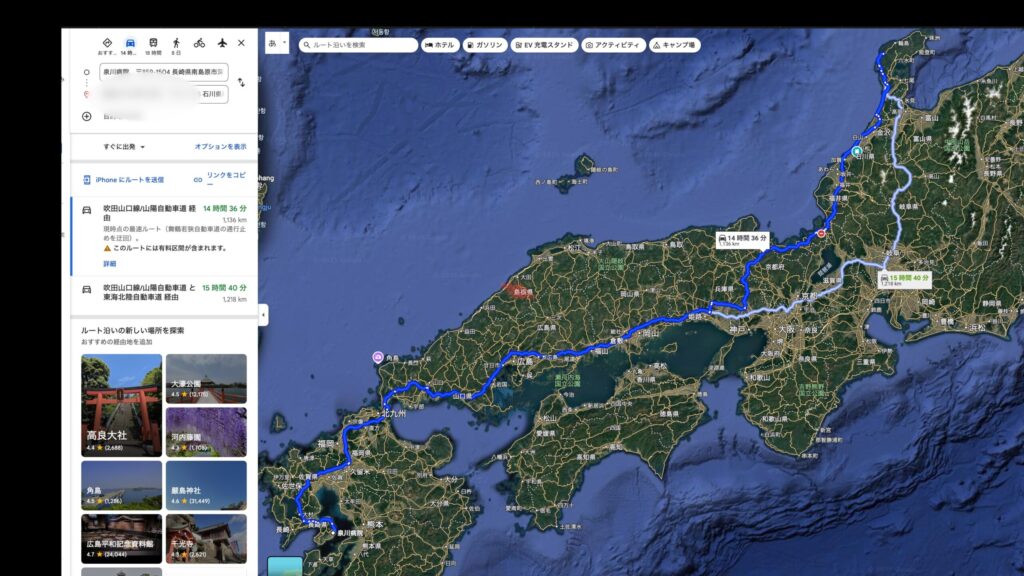Screen dimensions: 1024x576
Task: Click the road closure marker on the route
Action: (x=821, y=233)
